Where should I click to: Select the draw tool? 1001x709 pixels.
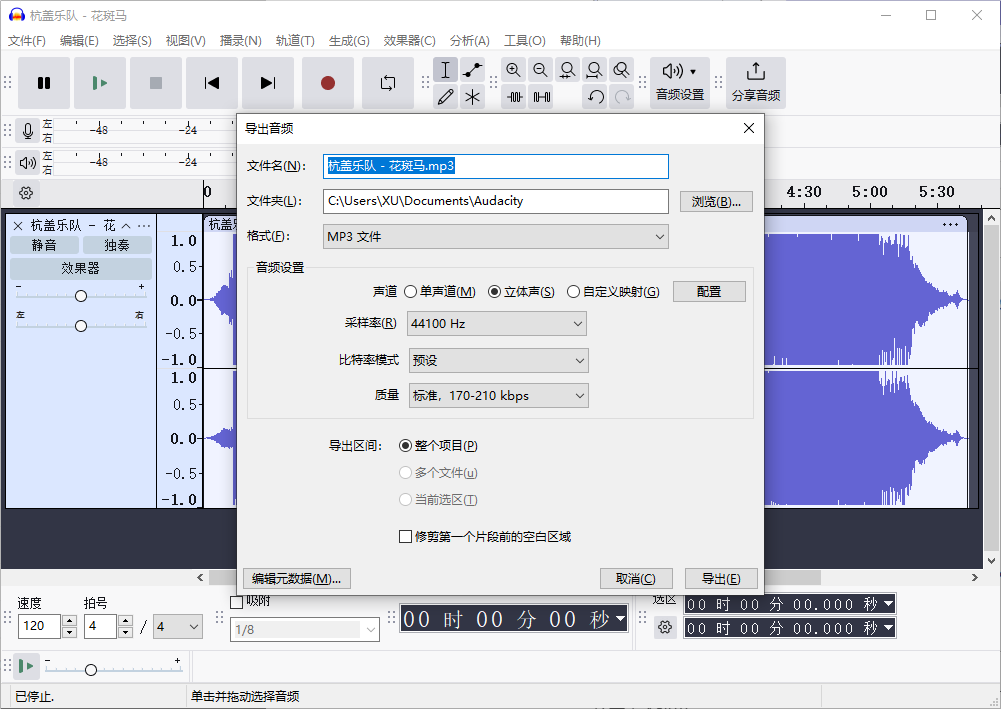tap(445, 97)
